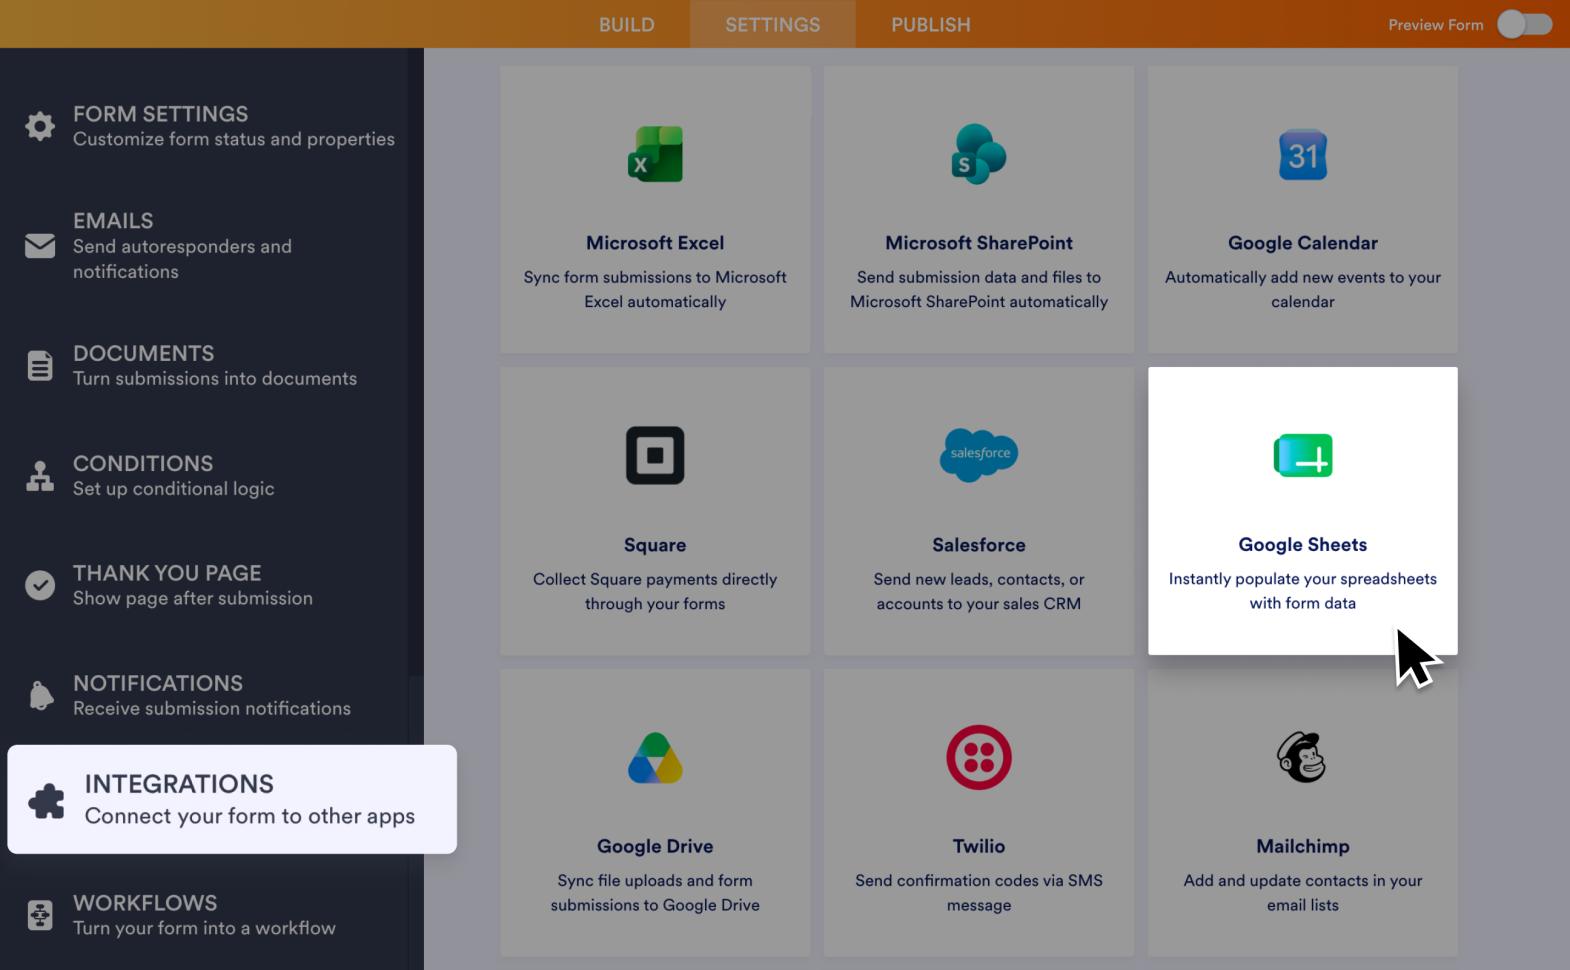
Task: Click the Microsoft Excel logo icon
Action: coord(655,154)
